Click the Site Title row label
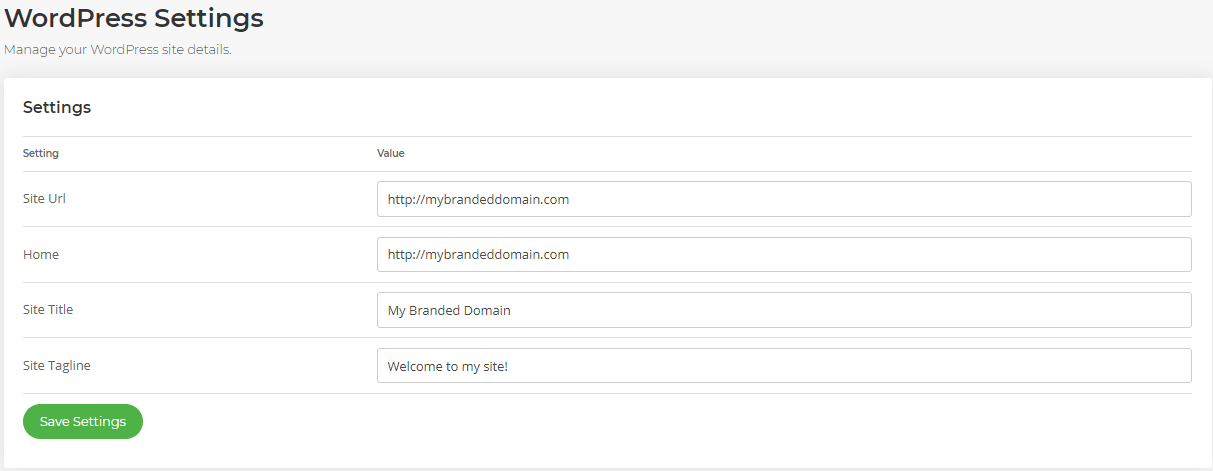The height and width of the screenshot is (471, 1213). pos(48,309)
